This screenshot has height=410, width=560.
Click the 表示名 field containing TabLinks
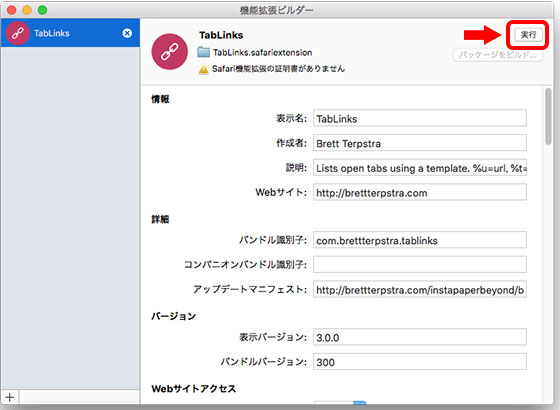pyautogui.click(x=420, y=118)
